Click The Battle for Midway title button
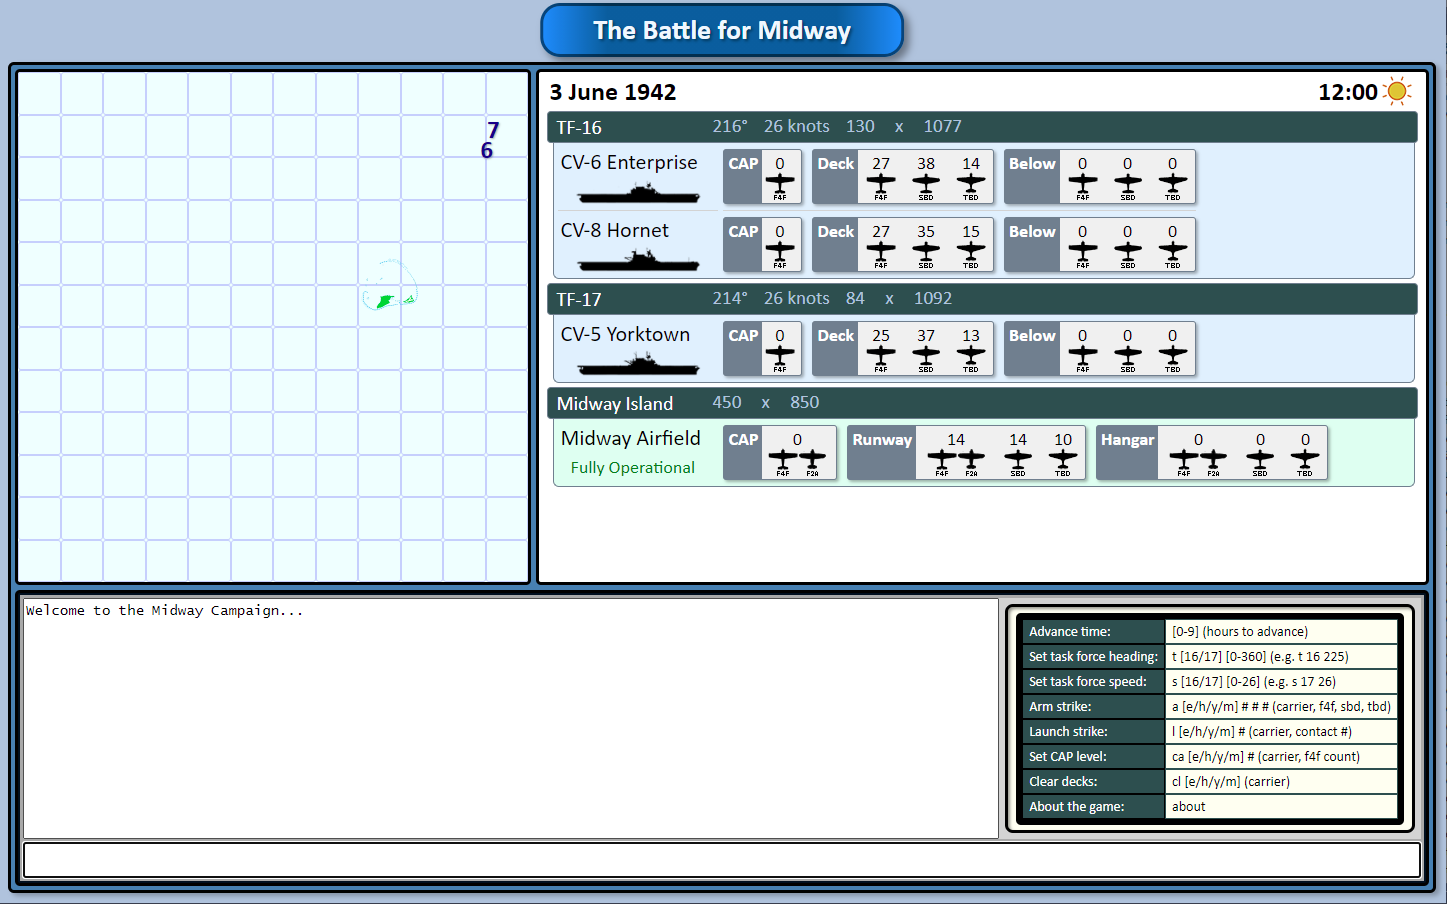Image resolution: width=1447 pixels, height=904 pixels. pyautogui.click(x=722, y=30)
